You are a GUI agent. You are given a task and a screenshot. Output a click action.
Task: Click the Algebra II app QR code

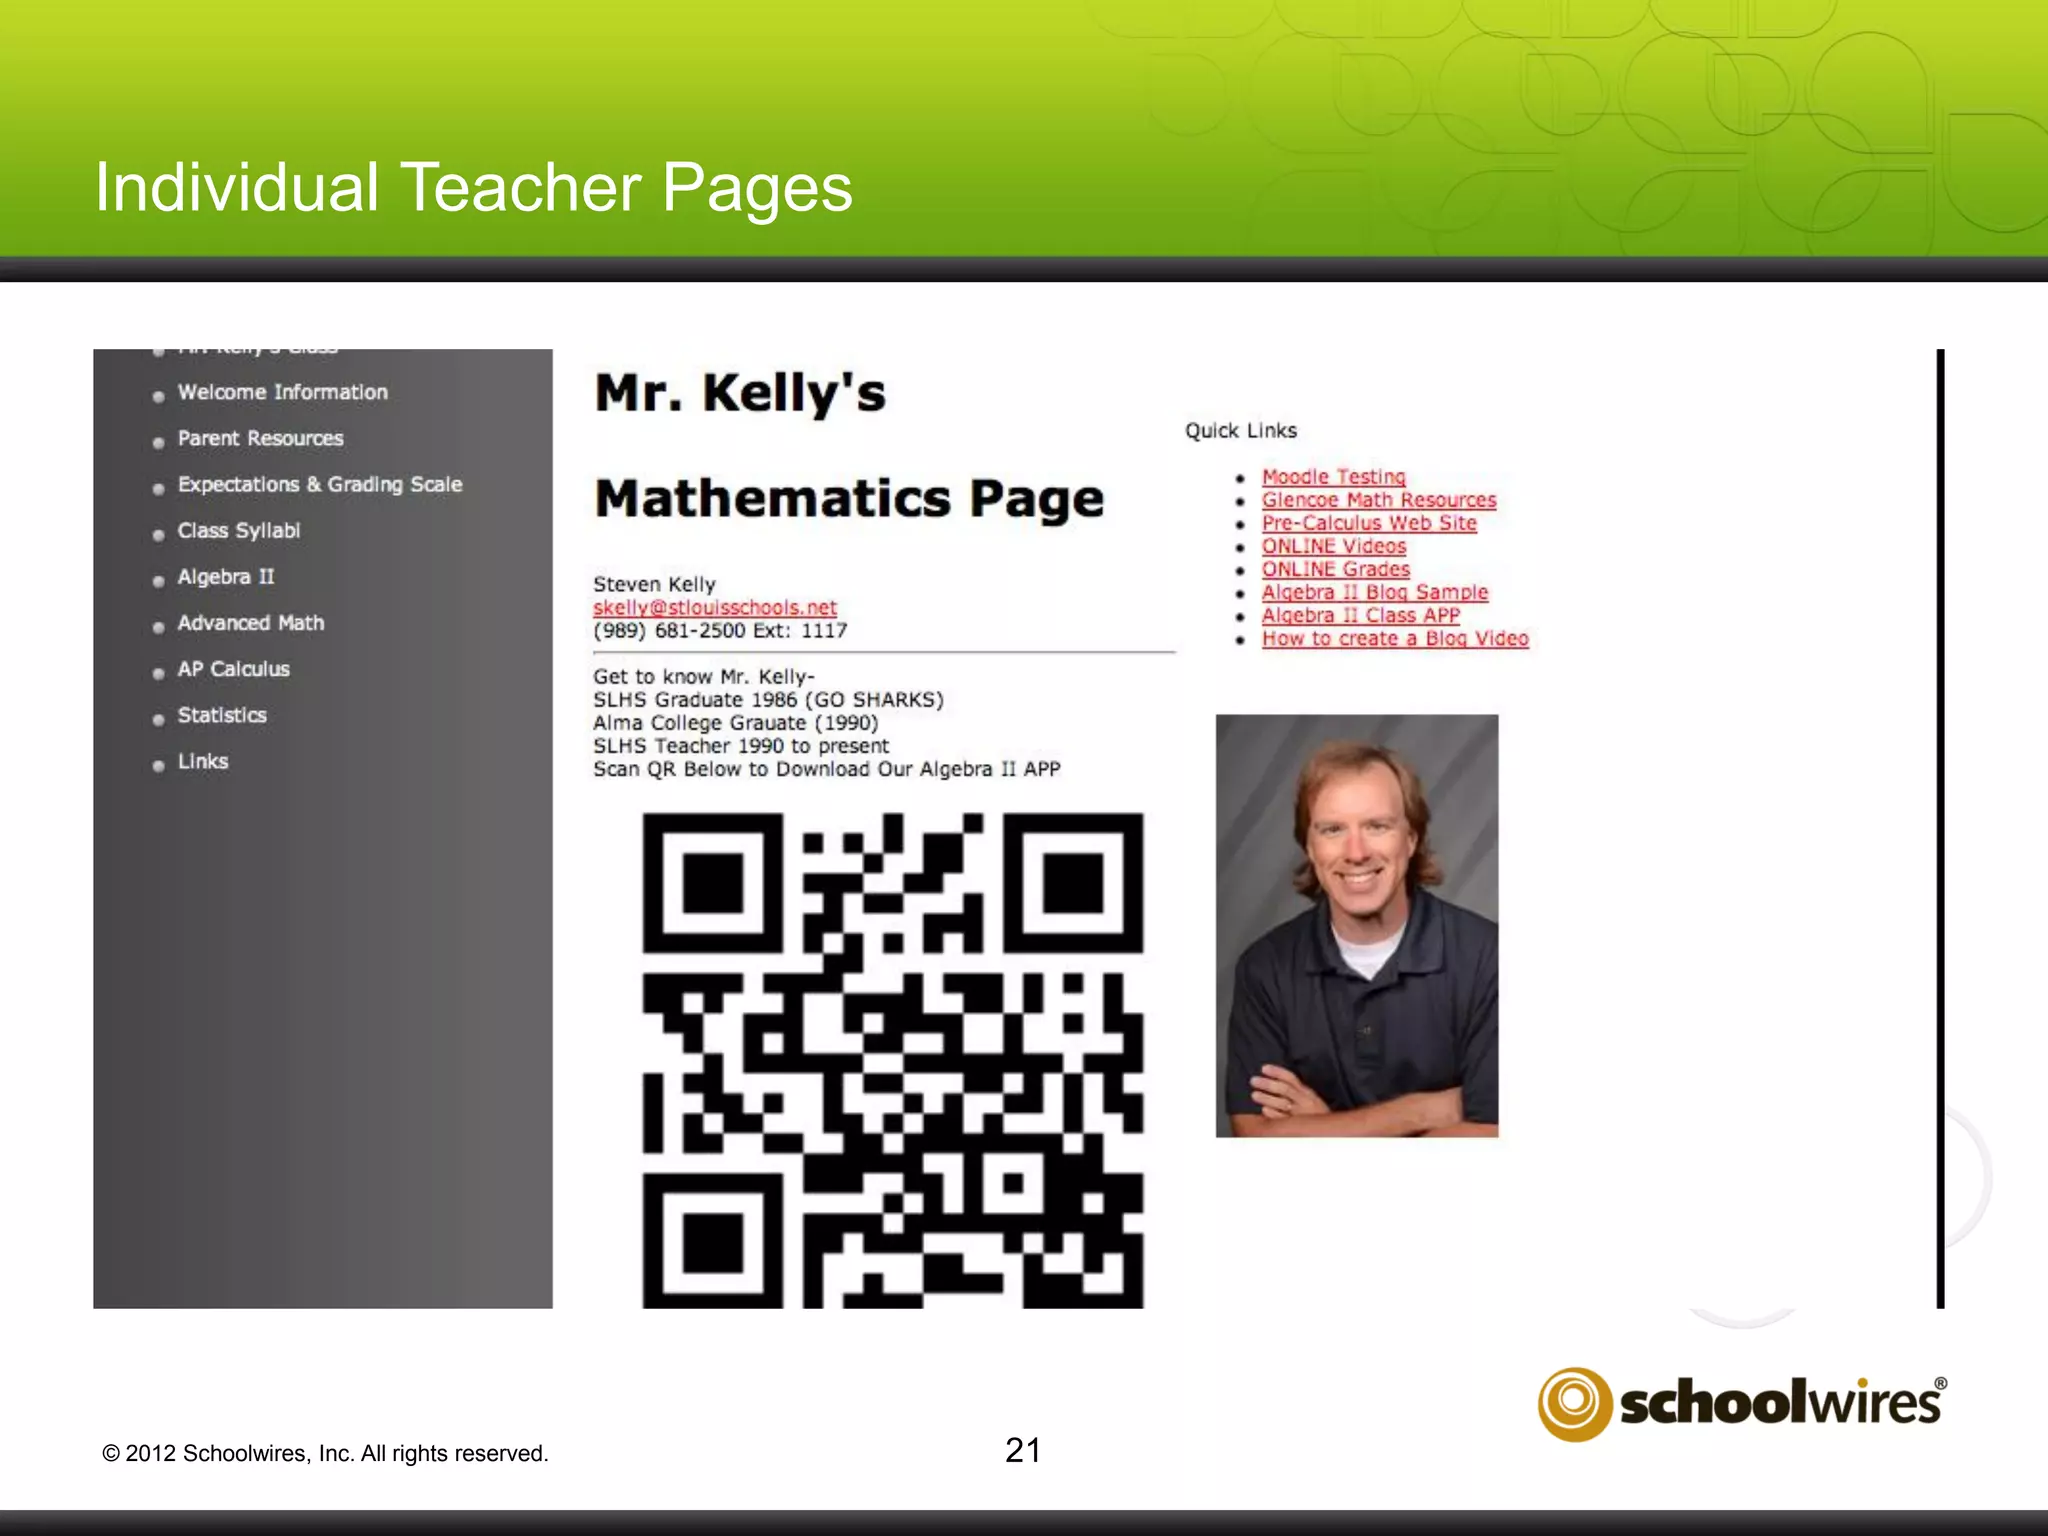coord(892,1060)
